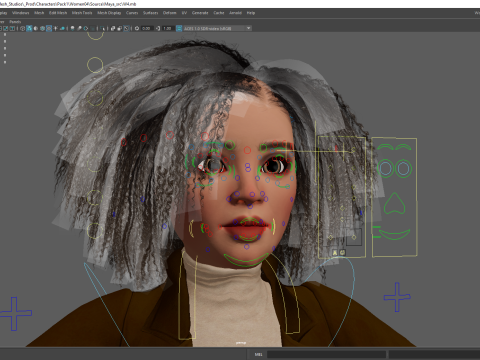Toggle smooth shade all icon
The height and width of the screenshot is (360, 480).
pyautogui.click(x=29, y=28)
